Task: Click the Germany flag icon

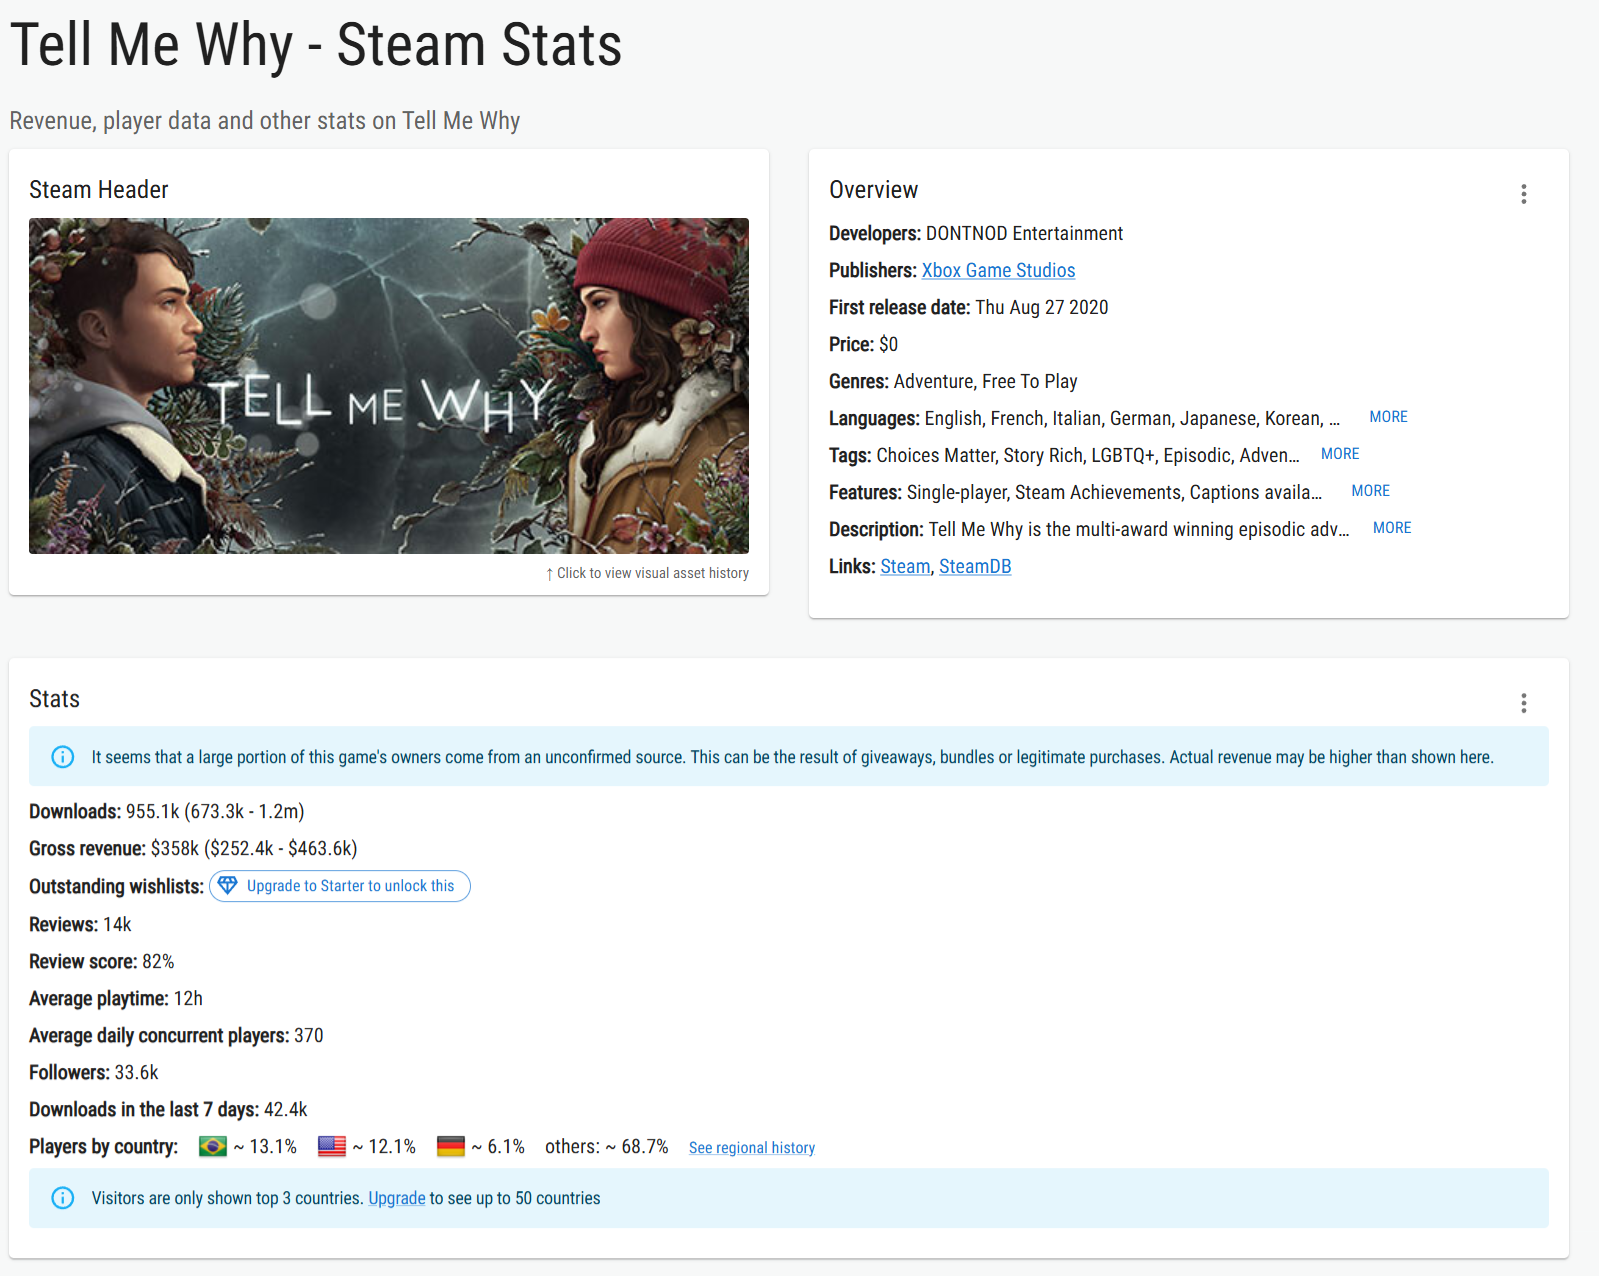Action: point(451,1147)
